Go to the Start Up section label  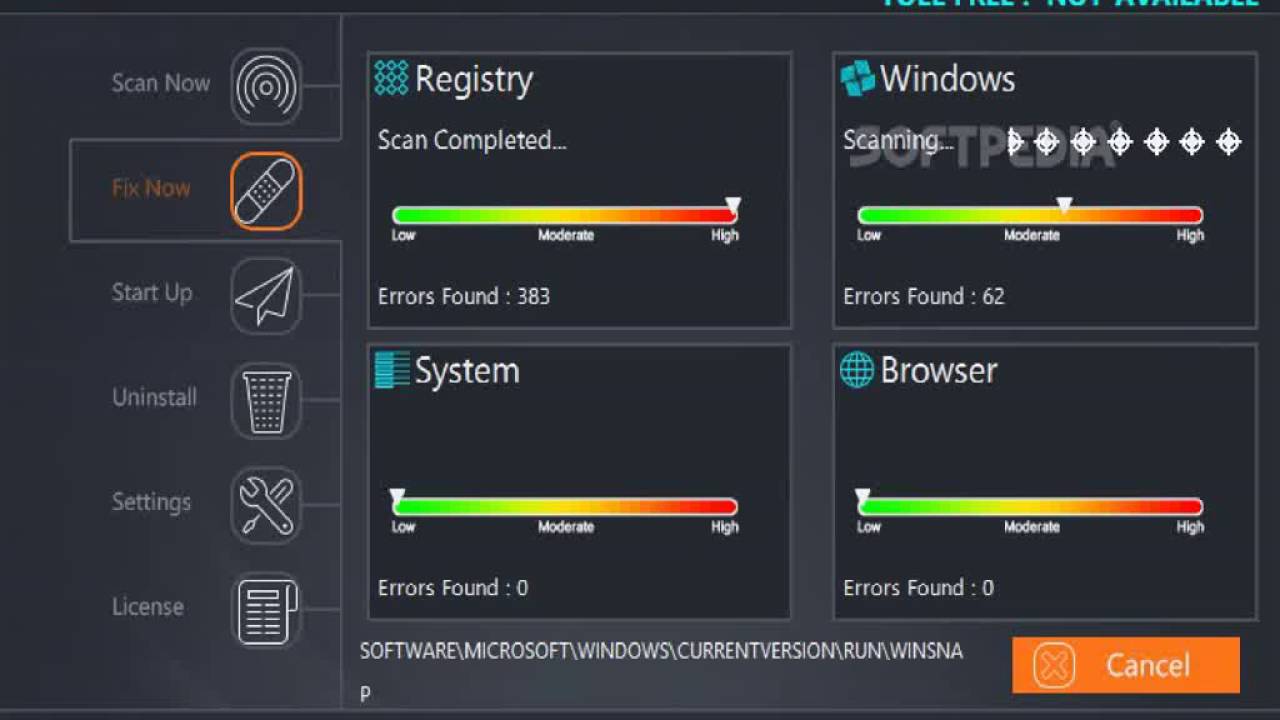152,293
